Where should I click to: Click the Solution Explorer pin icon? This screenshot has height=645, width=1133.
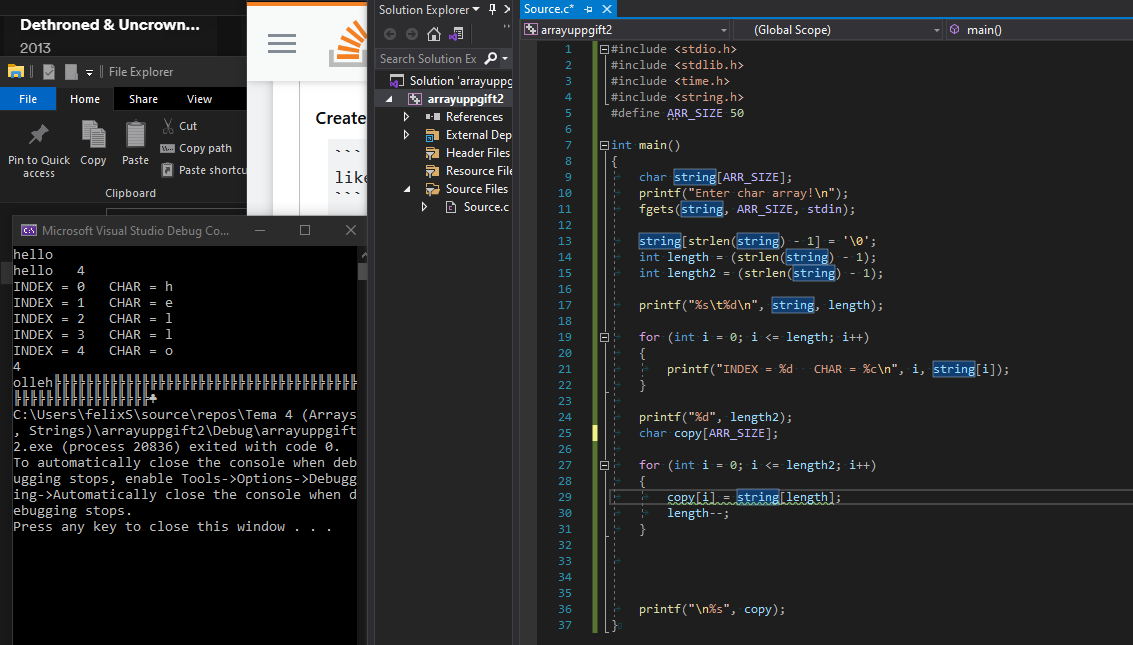point(492,9)
